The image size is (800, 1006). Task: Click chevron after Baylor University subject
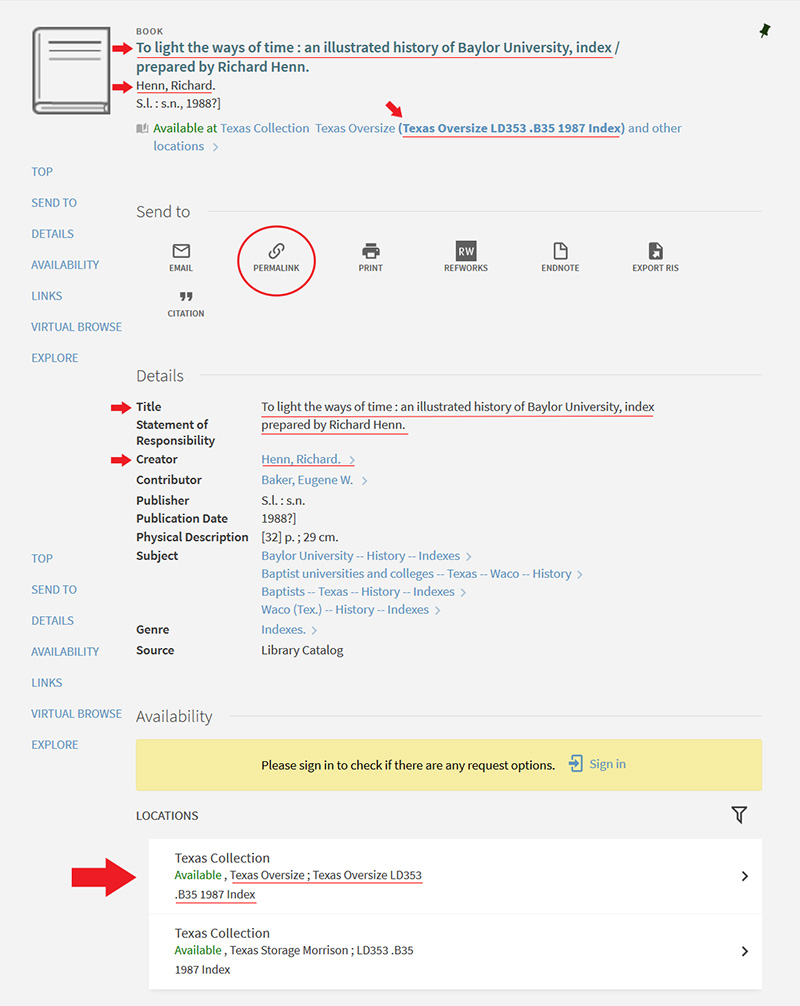468,556
